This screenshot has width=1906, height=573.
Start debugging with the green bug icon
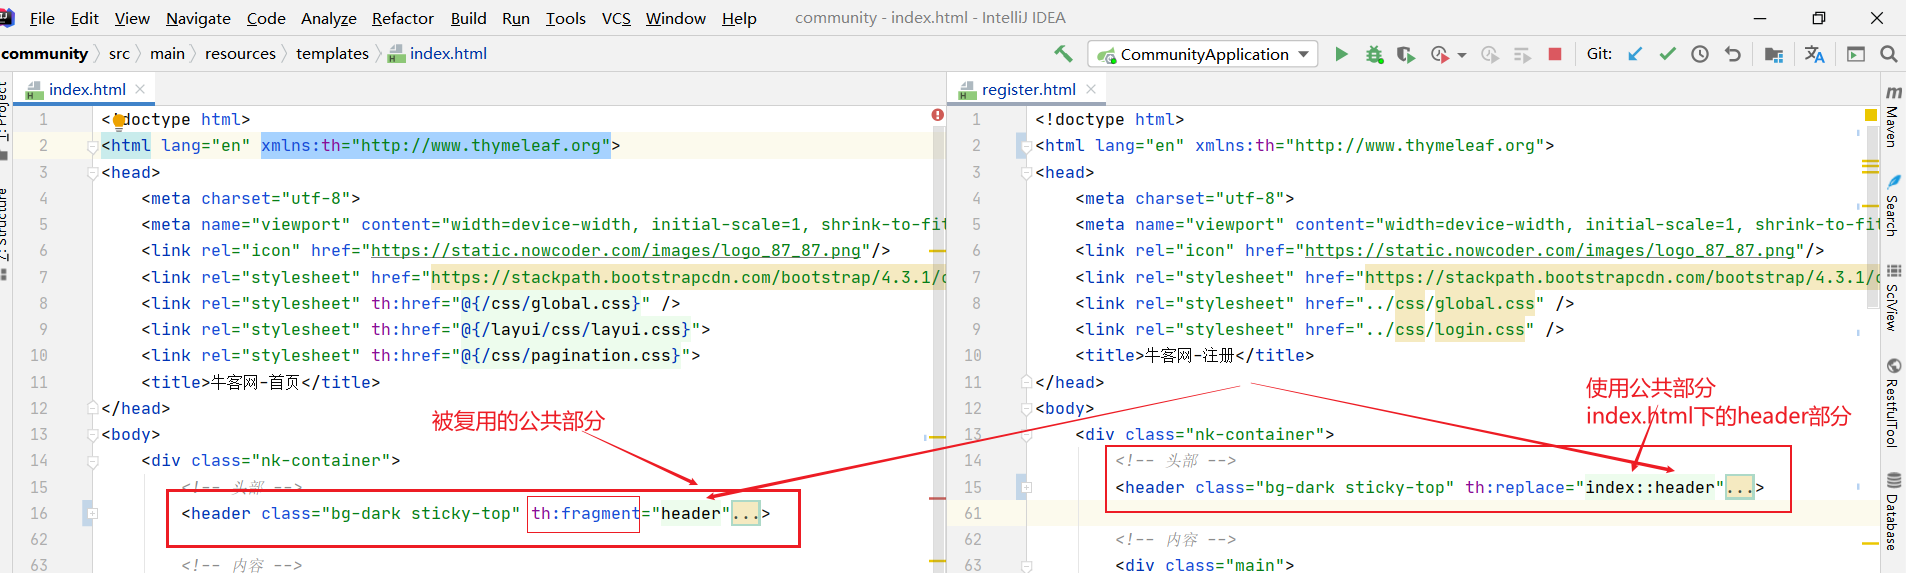pyautogui.click(x=1375, y=54)
